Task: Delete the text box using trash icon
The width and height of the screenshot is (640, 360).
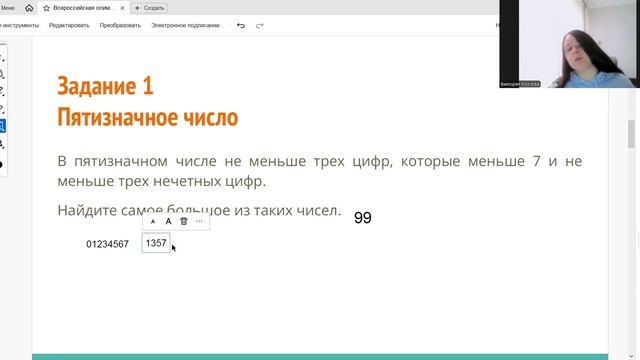Action: [184, 221]
